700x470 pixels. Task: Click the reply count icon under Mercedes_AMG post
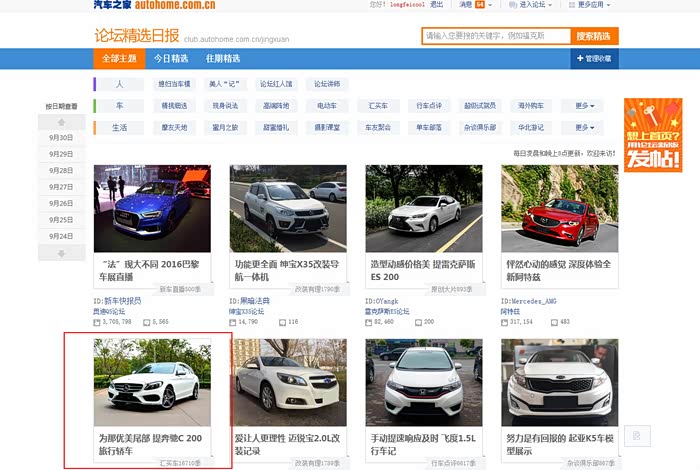(x=554, y=322)
